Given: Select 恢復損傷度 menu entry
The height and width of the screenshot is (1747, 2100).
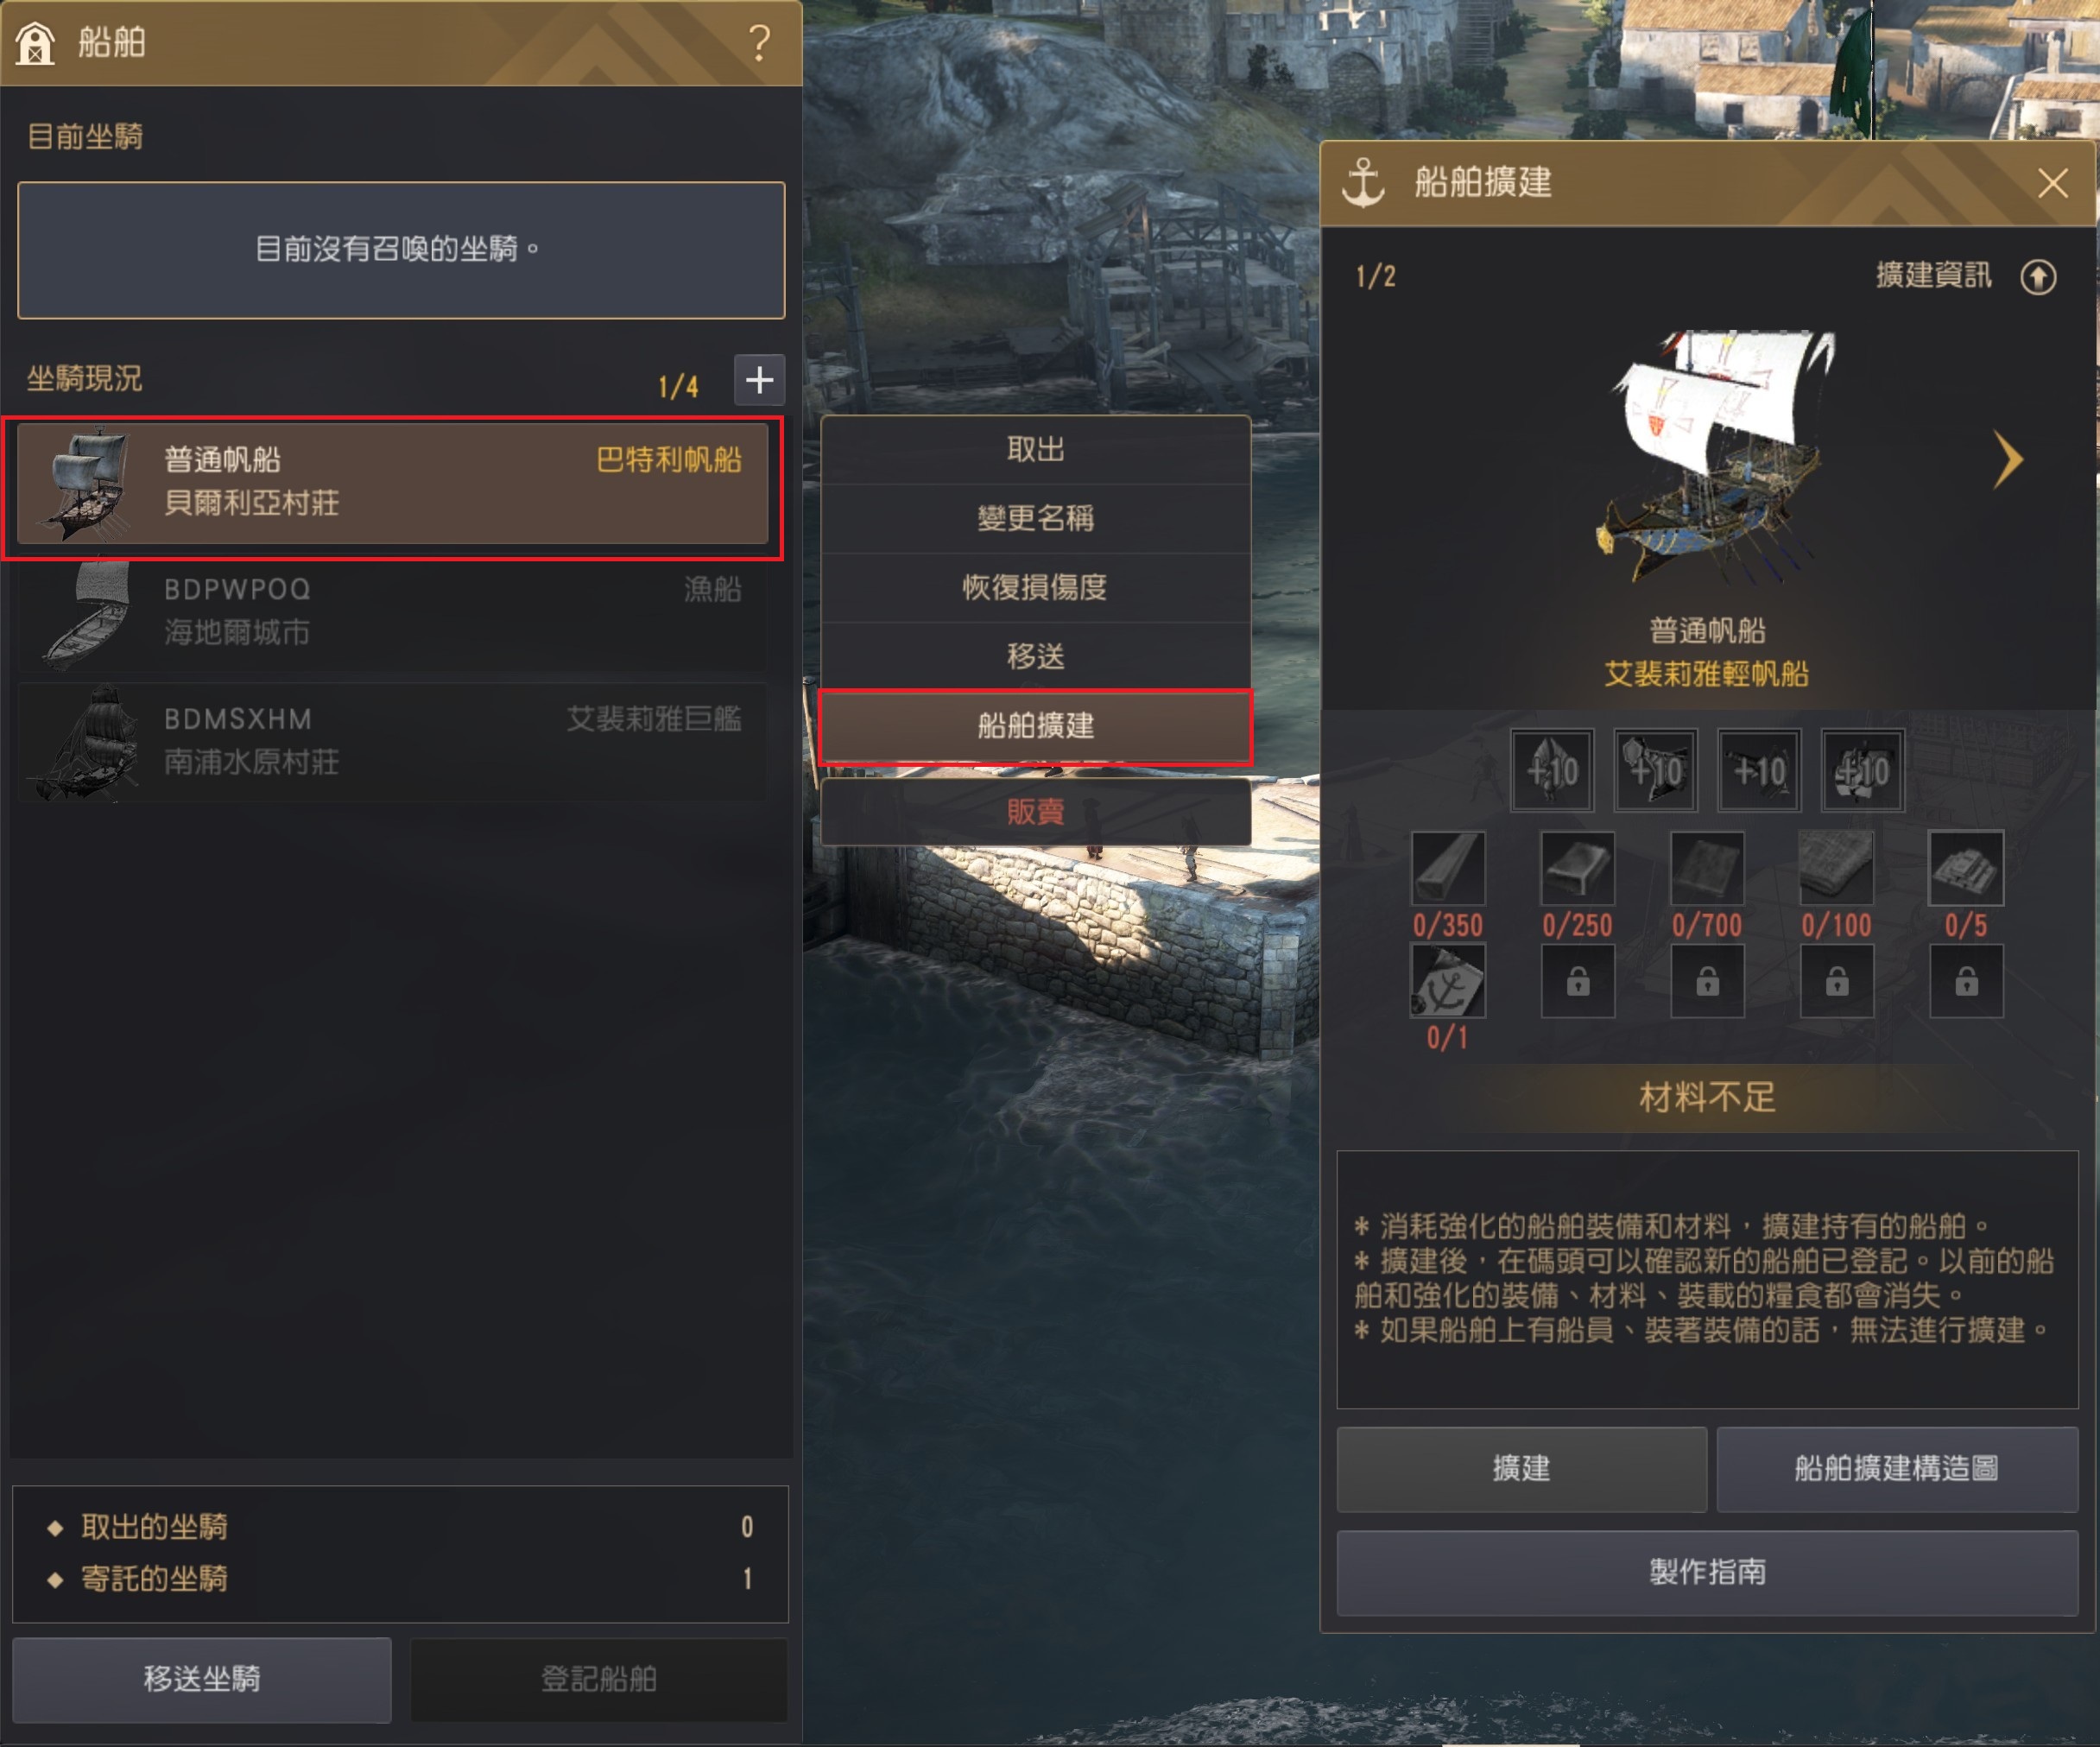Looking at the screenshot, I should pos(1035,588).
